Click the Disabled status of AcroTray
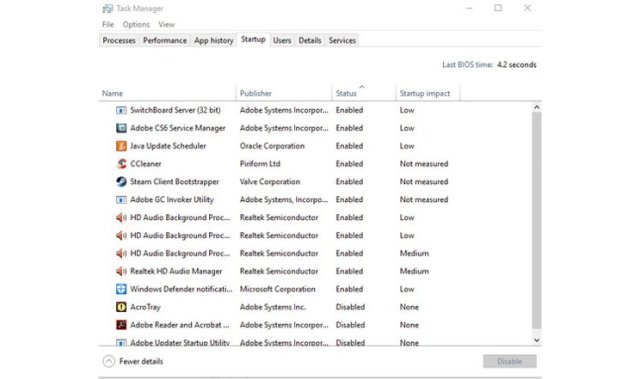Viewport: 640px width, 379px height. [350, 307]
